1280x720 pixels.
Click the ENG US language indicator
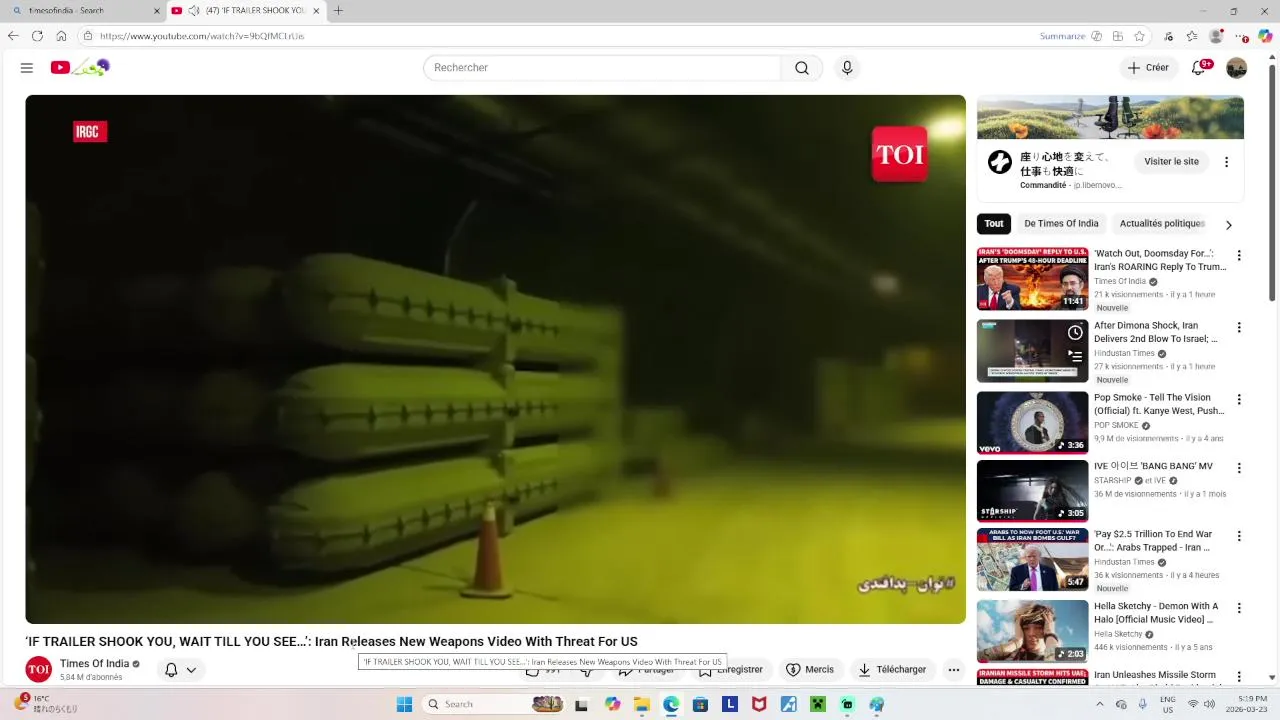tap(1167, 704)
